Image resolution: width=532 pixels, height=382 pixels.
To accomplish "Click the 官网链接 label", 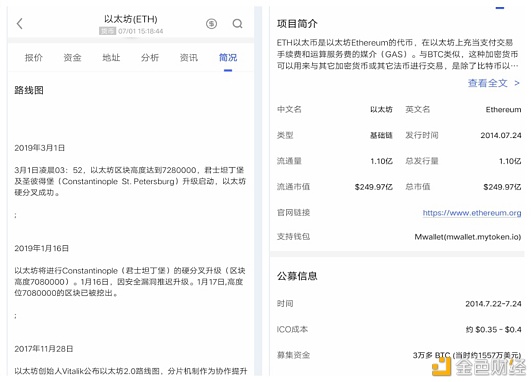I will pyautogui.click(x=293, y=213).
